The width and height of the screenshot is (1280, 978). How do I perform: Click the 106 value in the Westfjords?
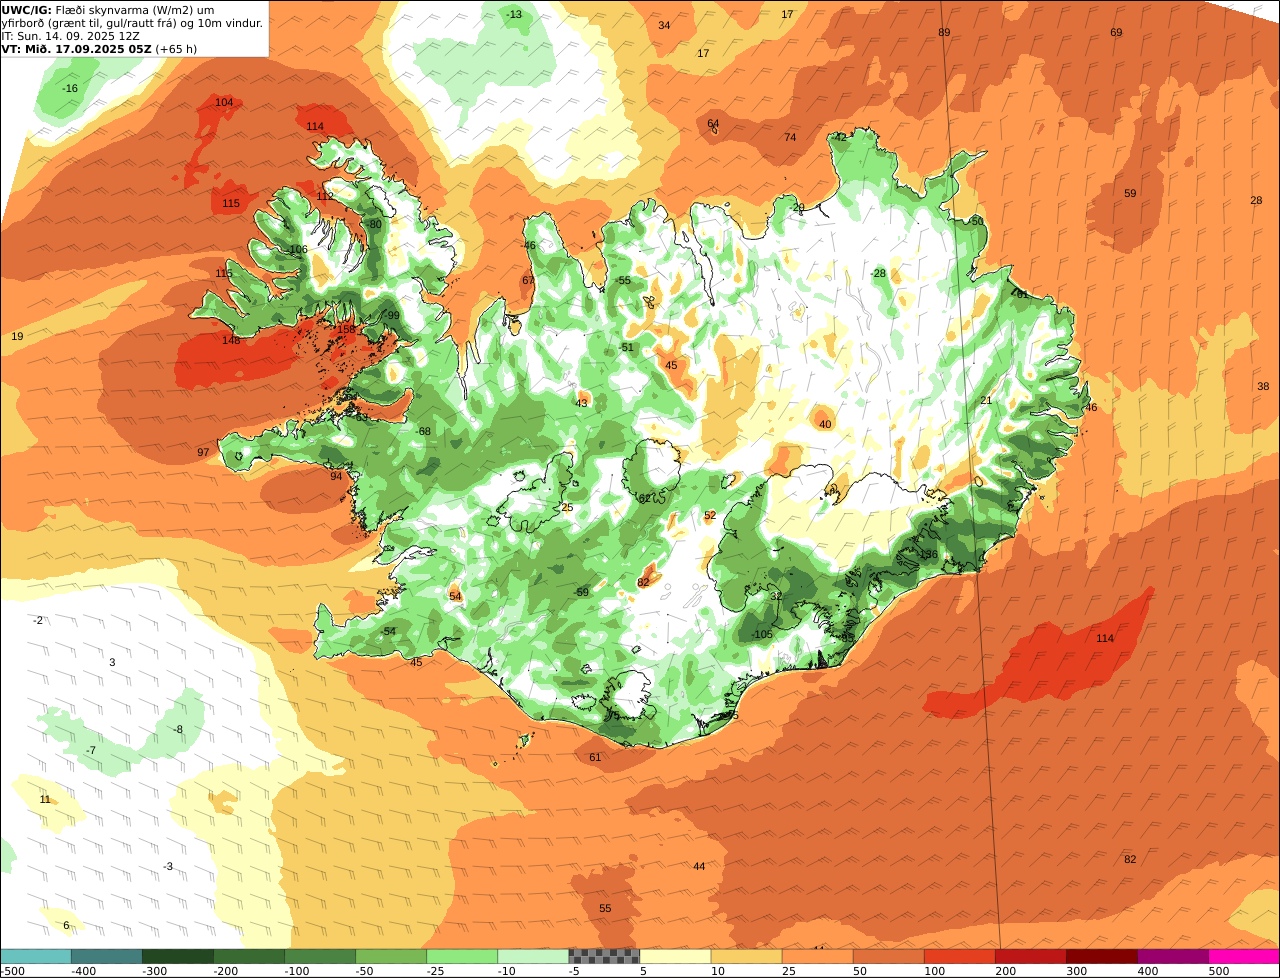point(297,250)
